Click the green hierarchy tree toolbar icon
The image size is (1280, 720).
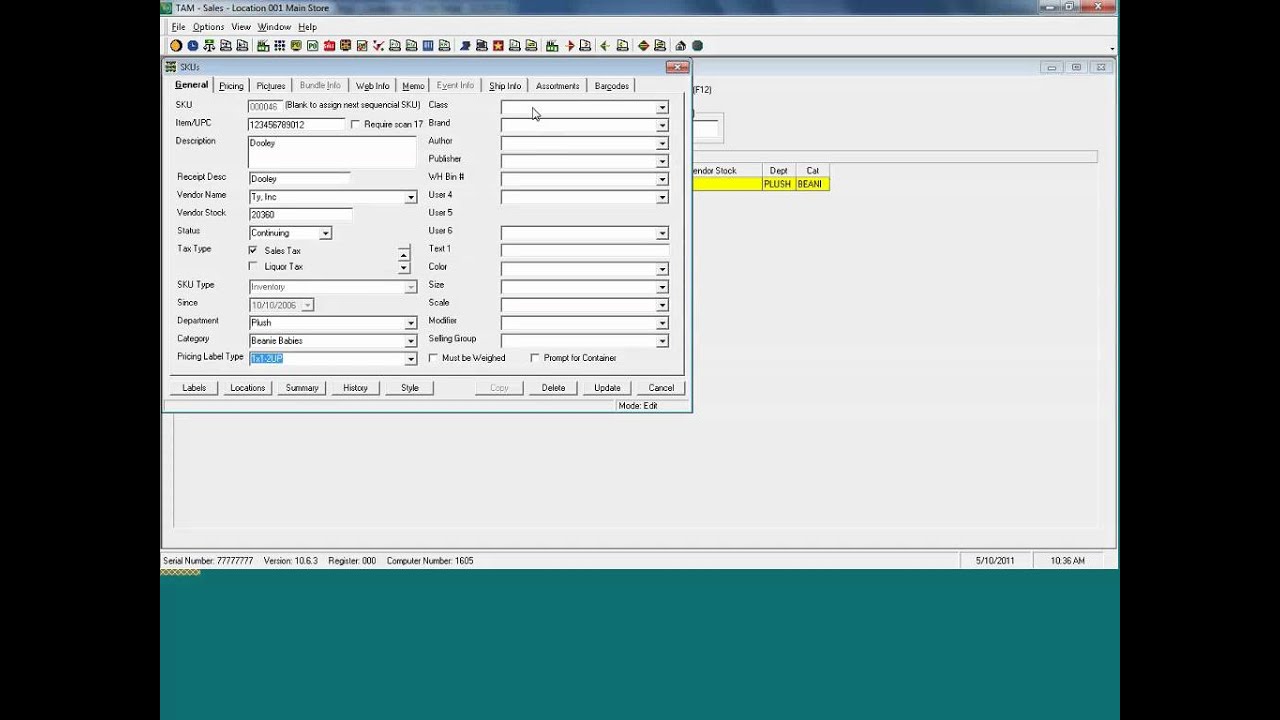pos(209,46)
